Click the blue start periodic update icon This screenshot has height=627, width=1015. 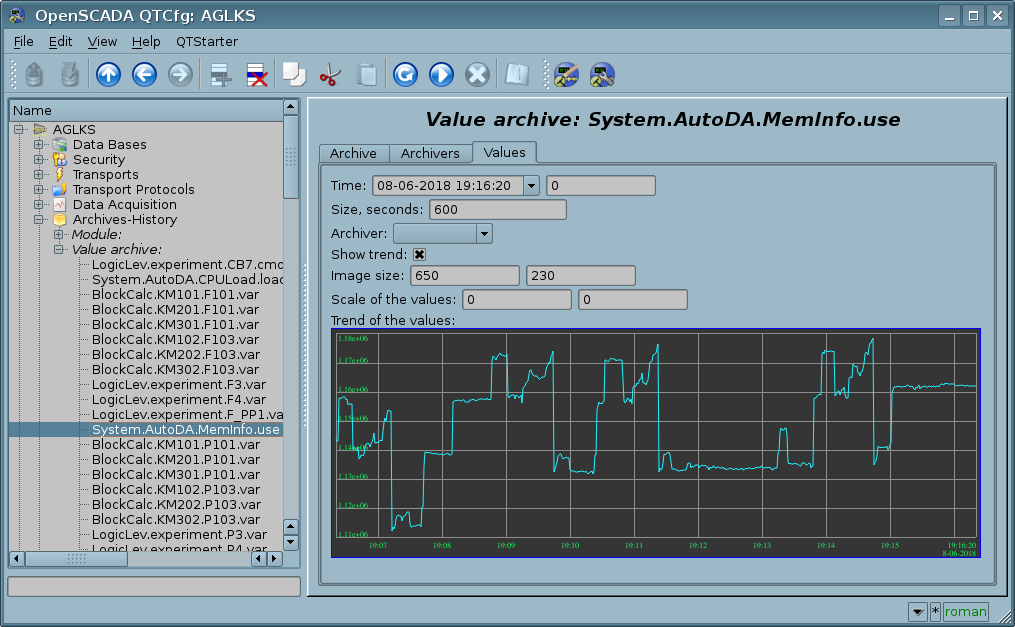pos(441,75)
